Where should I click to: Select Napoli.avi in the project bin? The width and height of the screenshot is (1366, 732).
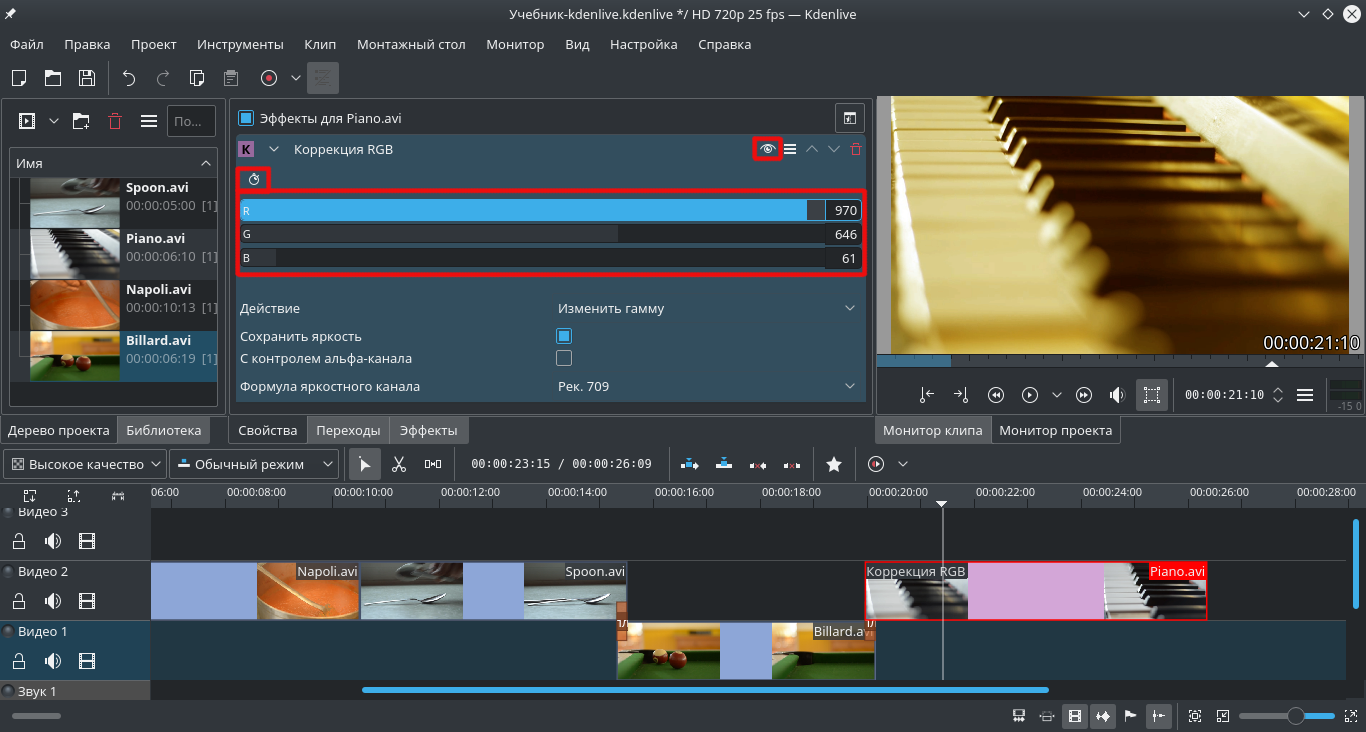[x=156, y=290]
